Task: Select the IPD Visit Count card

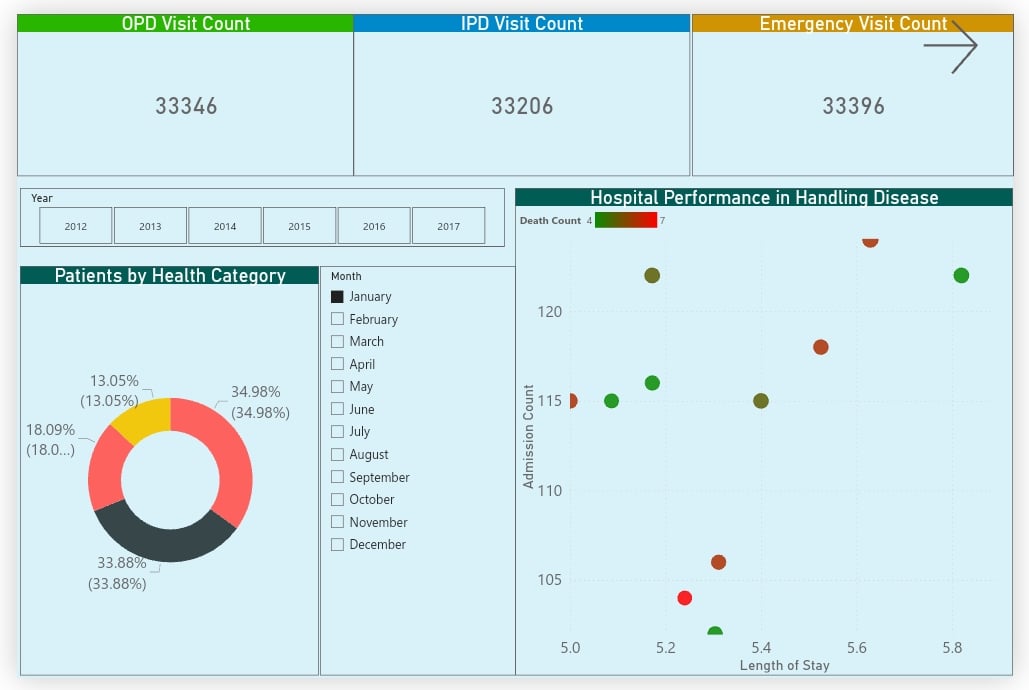Action: click(521, 105)
